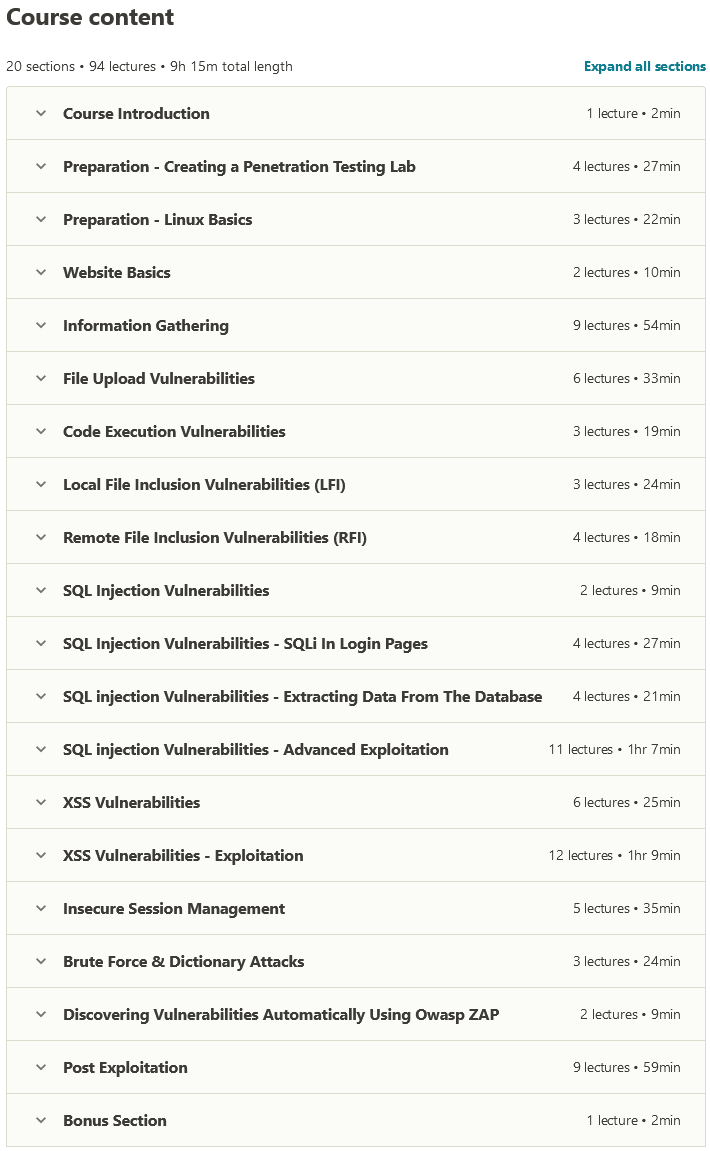
Task: Expand Insecure Session Management chevron
Action: pos(41,908)
